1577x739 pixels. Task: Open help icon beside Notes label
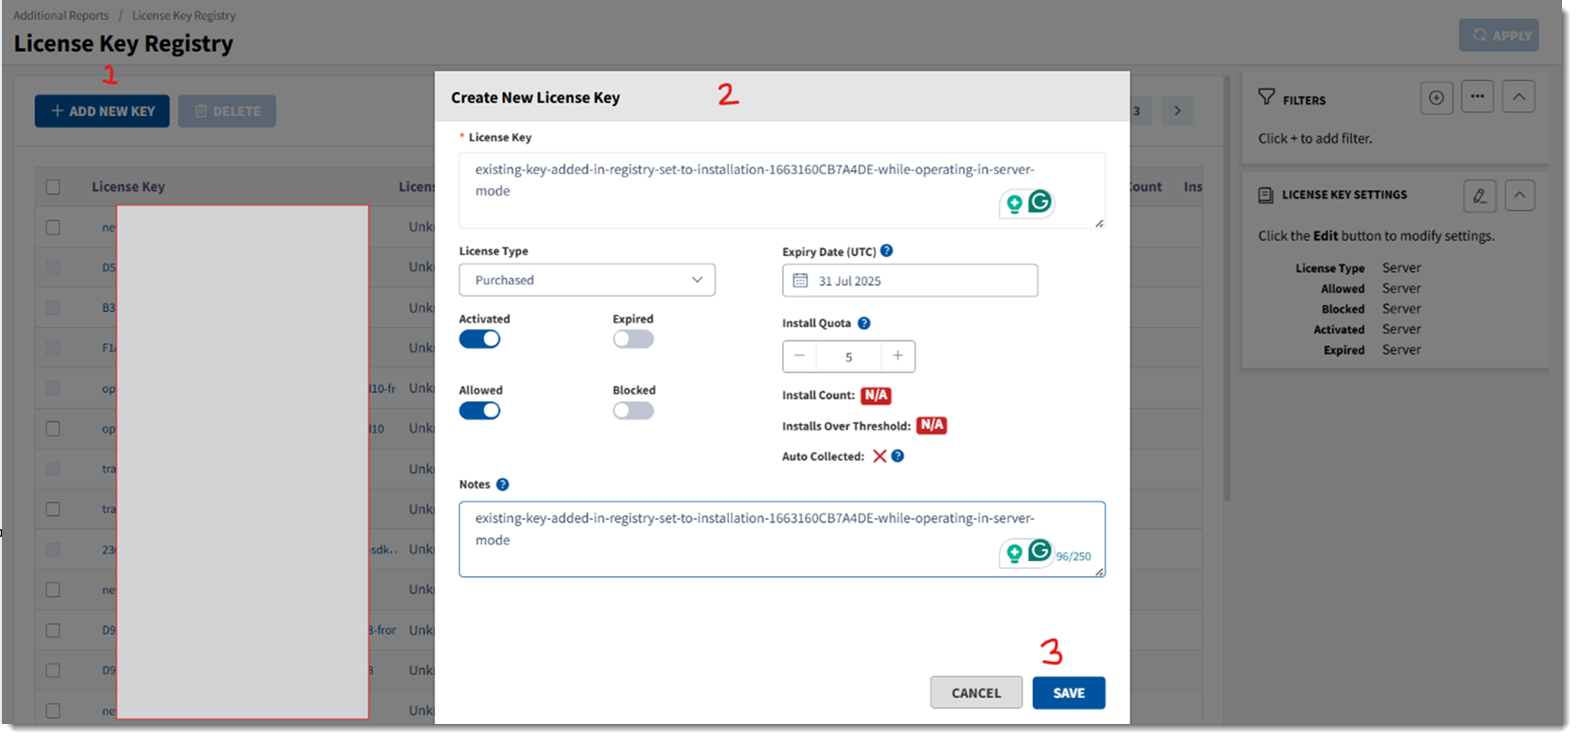[503, 484]
